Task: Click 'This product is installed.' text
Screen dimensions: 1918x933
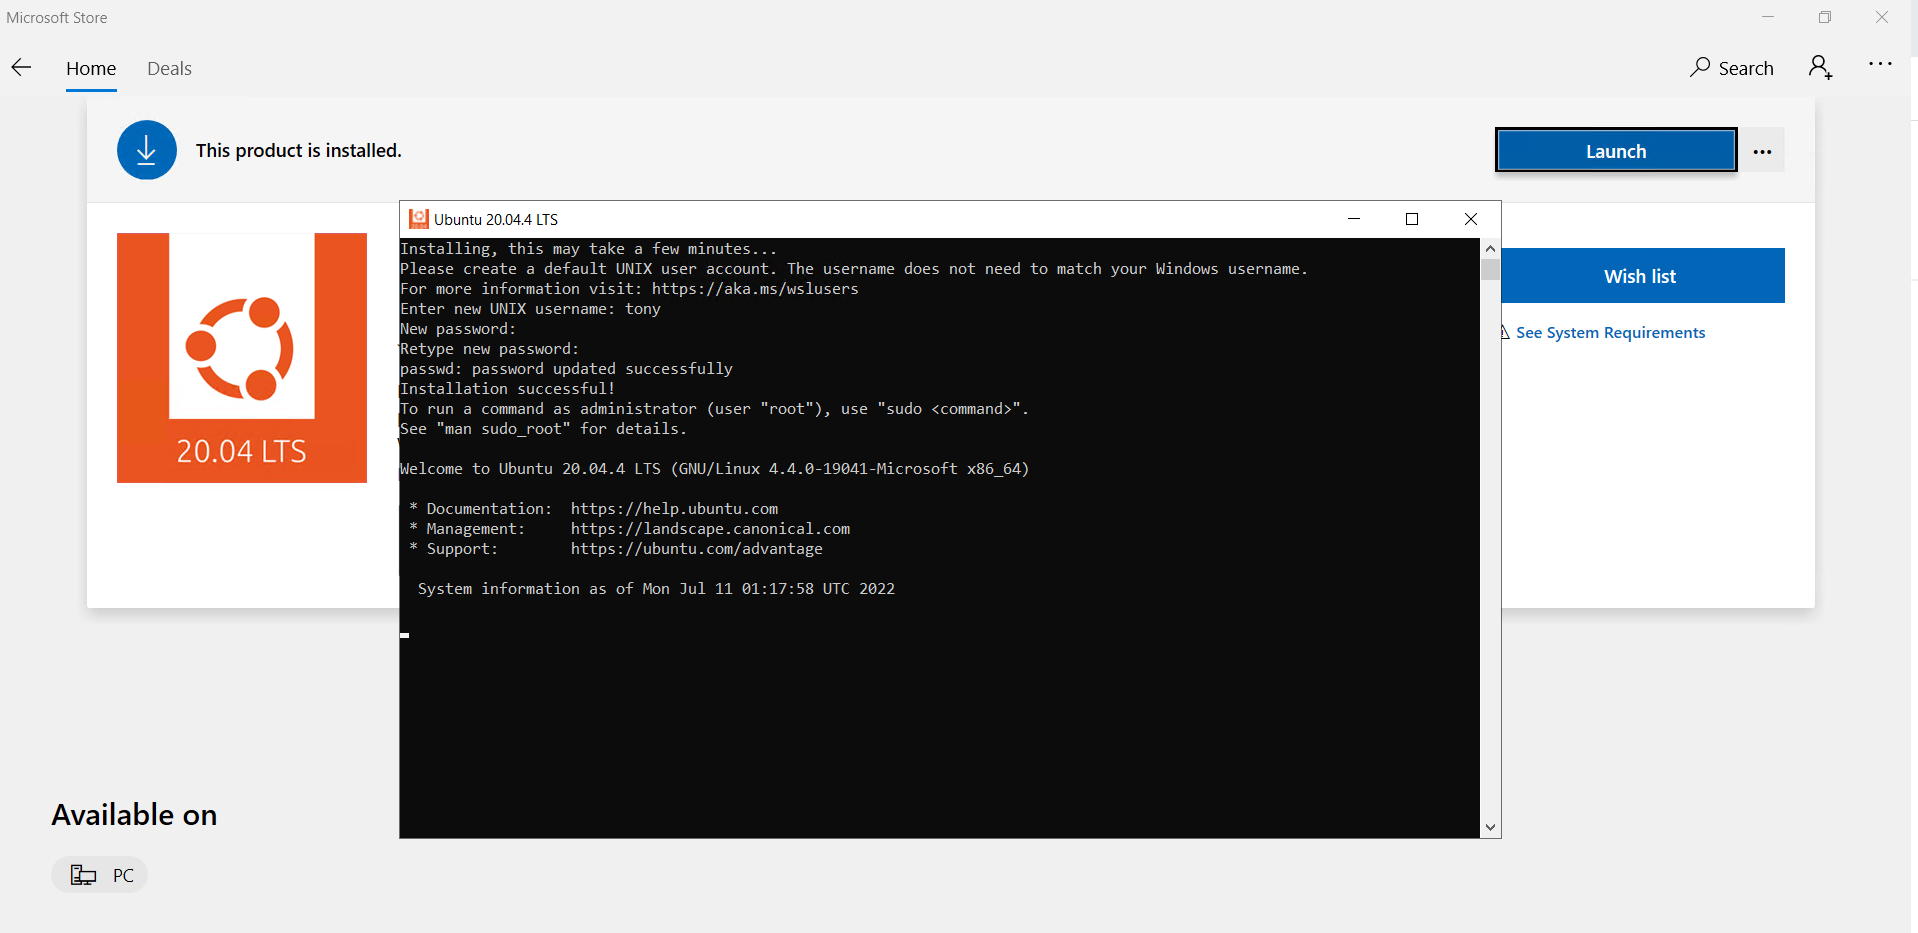Action: (298, 150)
